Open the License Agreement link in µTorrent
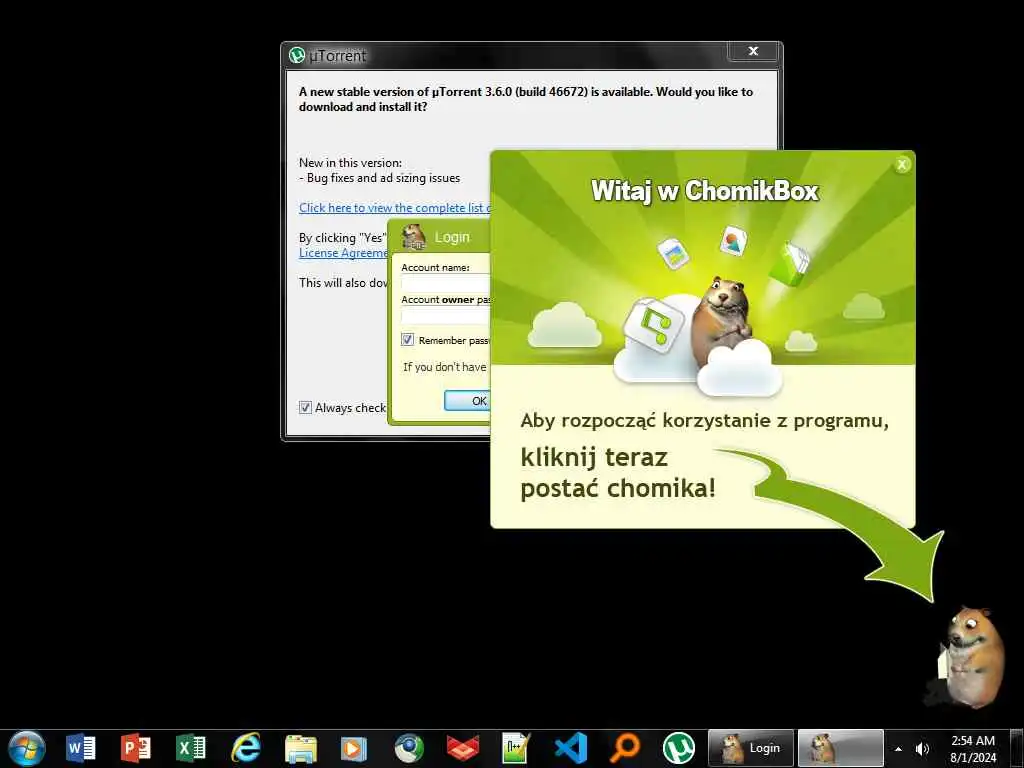 [344, 253]
